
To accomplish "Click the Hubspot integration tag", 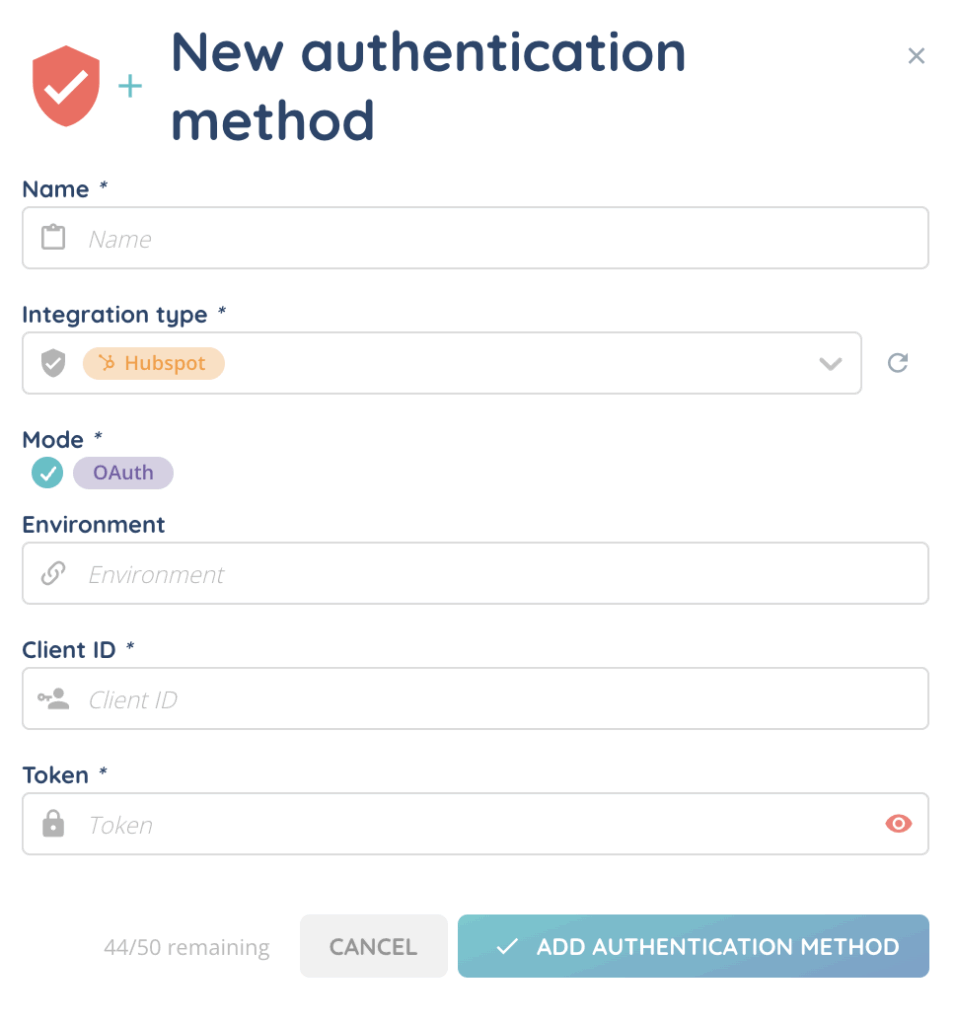I will coord(154,363).
